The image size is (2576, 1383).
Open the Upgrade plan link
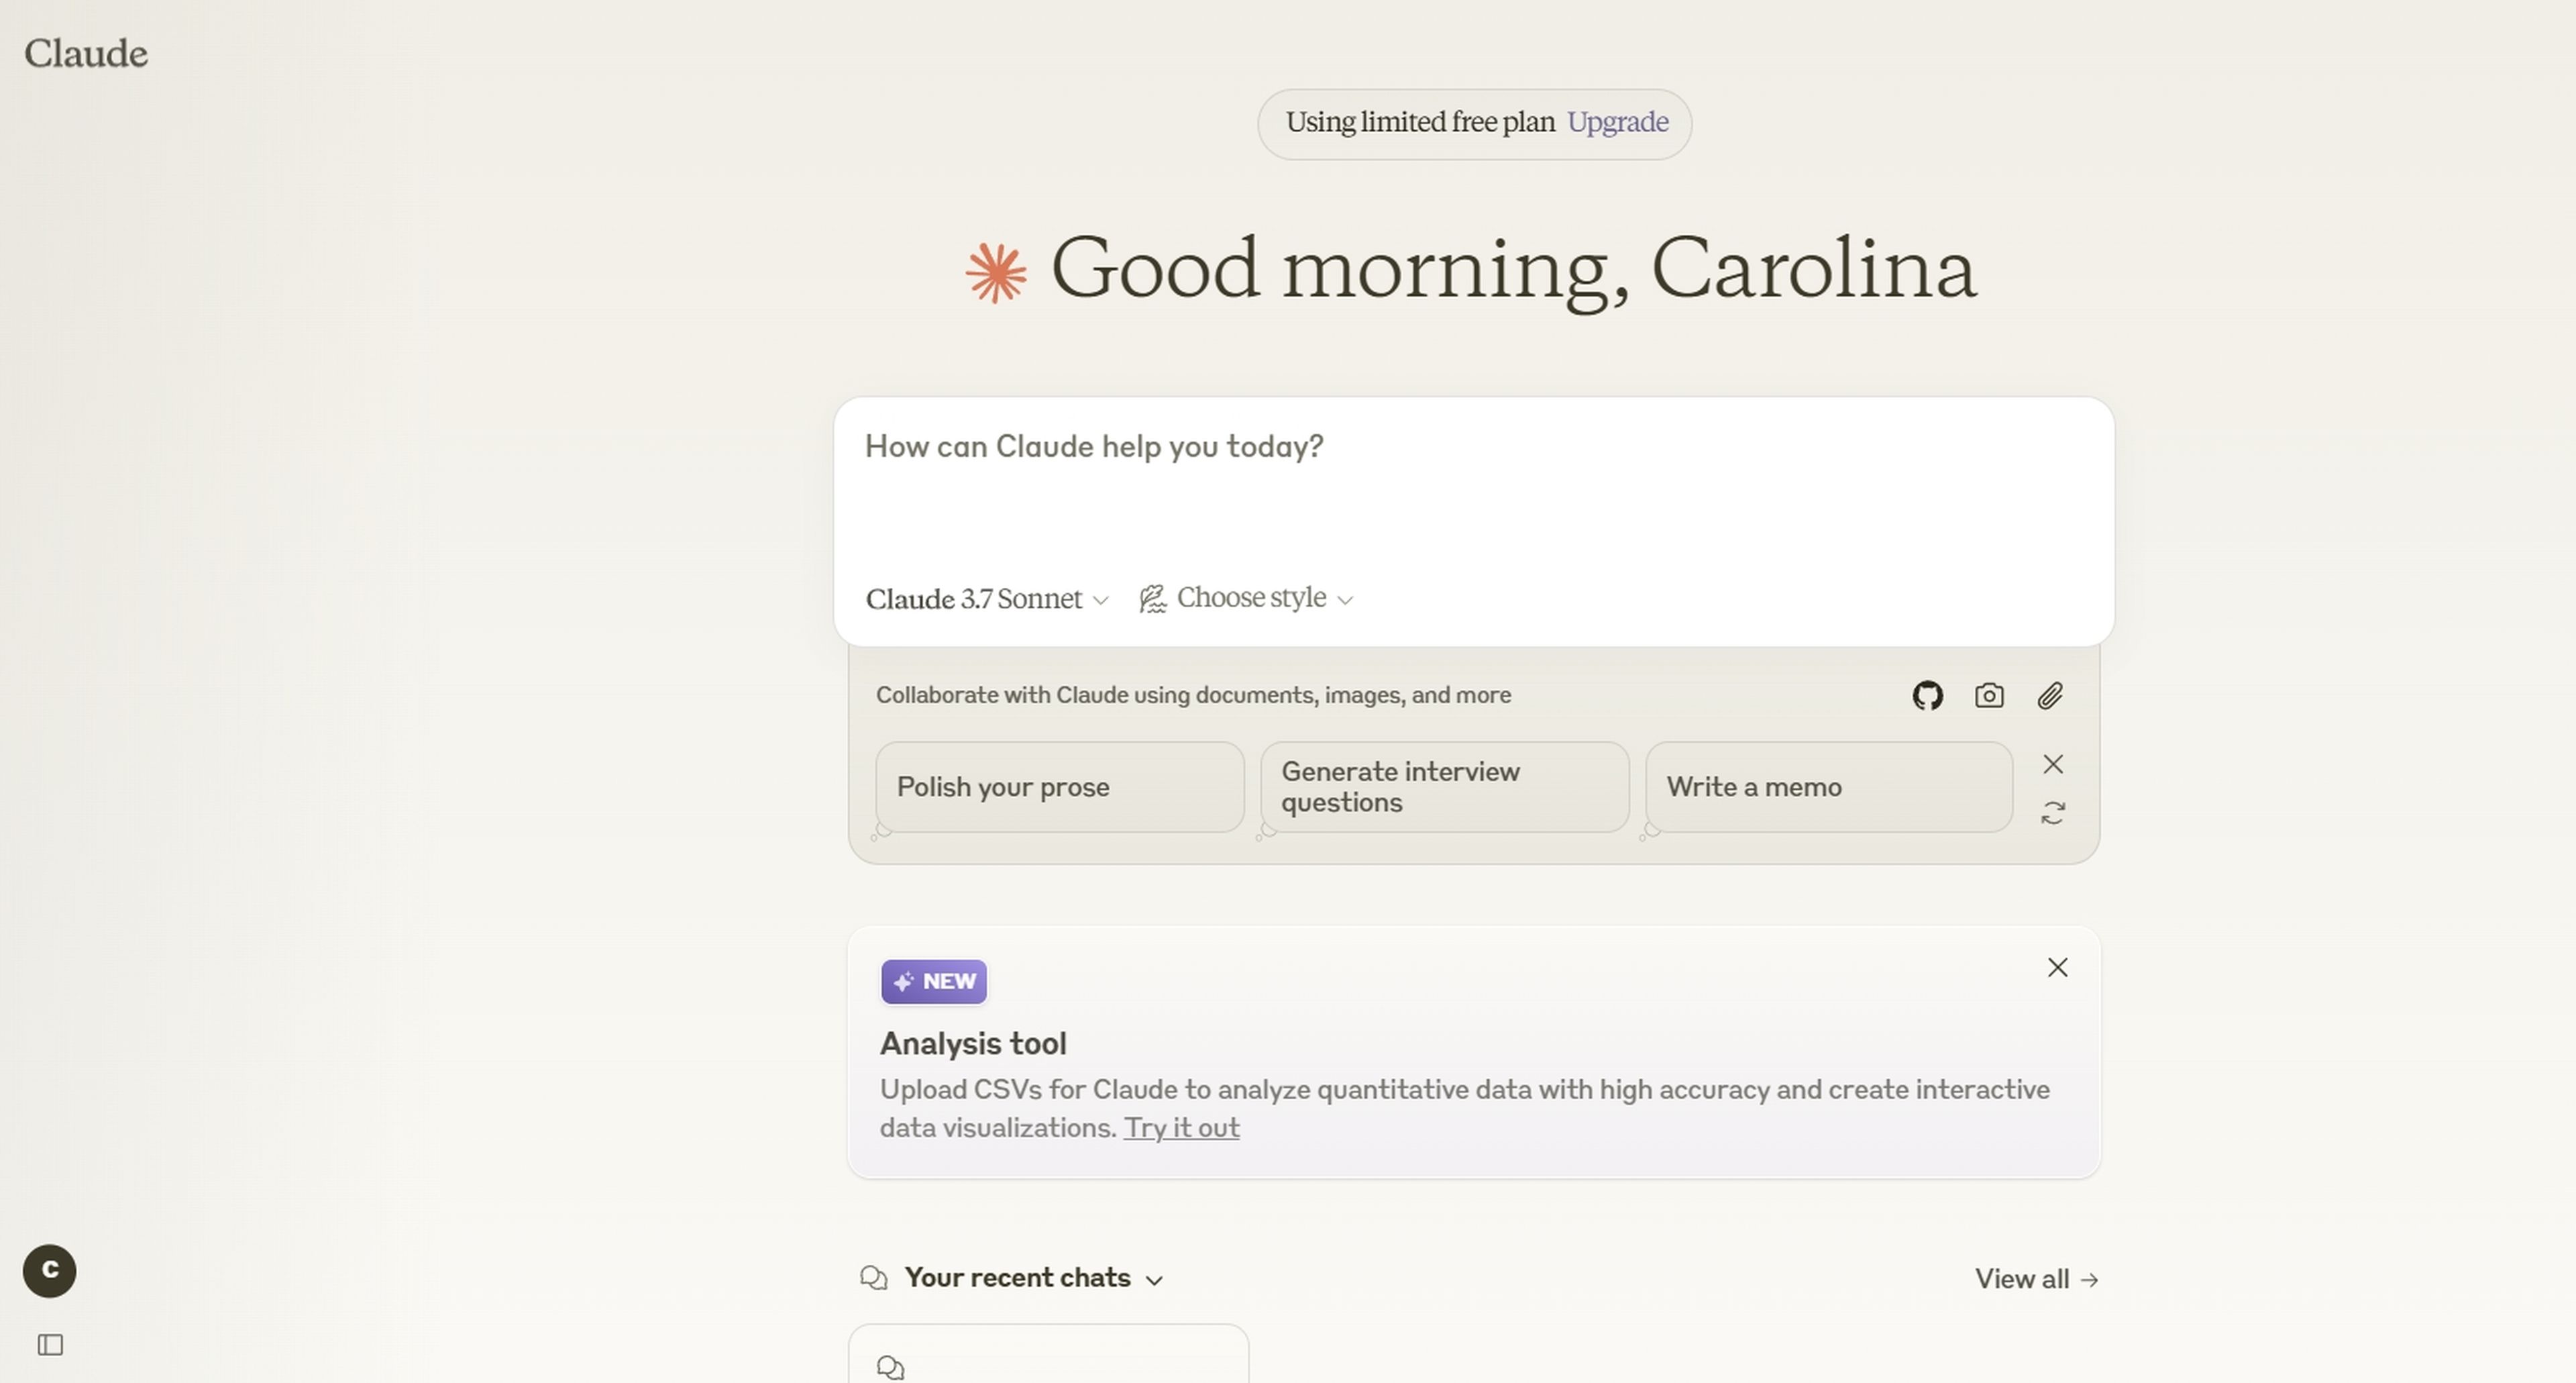[x=1617, y=123]
